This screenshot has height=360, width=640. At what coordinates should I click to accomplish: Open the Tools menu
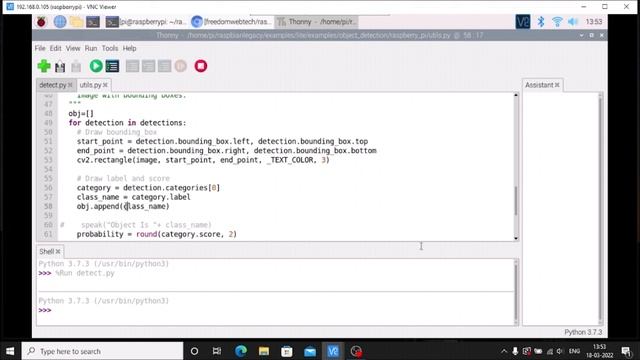(110, 48)
